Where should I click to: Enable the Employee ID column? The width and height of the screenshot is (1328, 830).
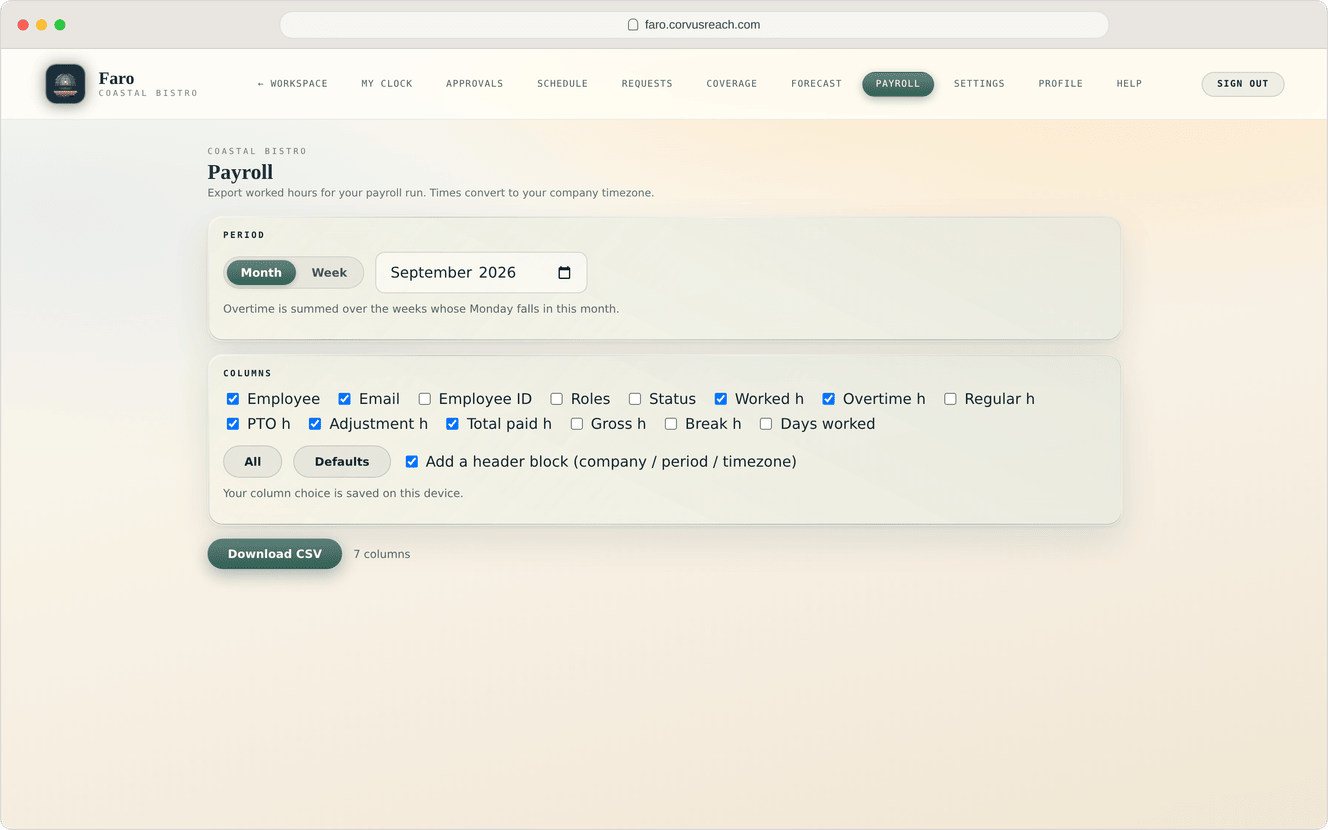pyautogui.click(x=424, y=399)
